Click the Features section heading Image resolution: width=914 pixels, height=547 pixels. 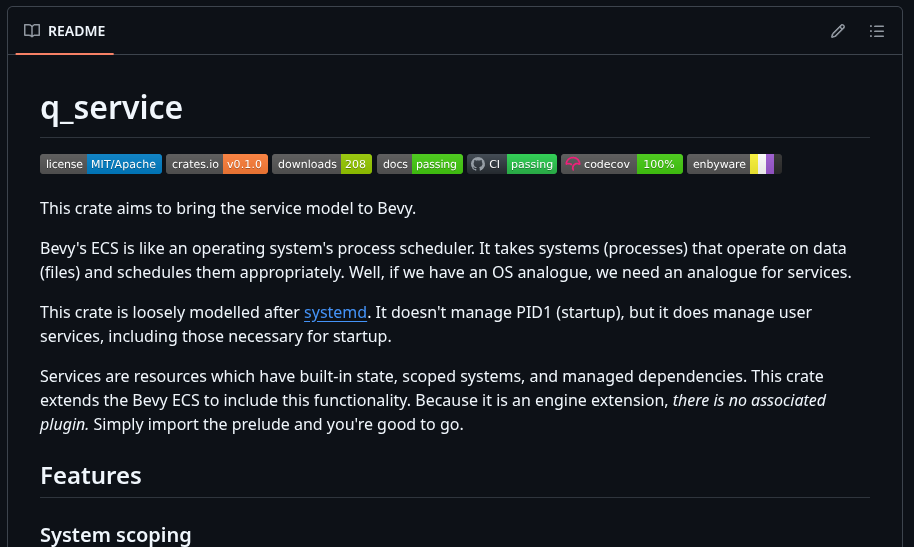(x=91, y=475)
